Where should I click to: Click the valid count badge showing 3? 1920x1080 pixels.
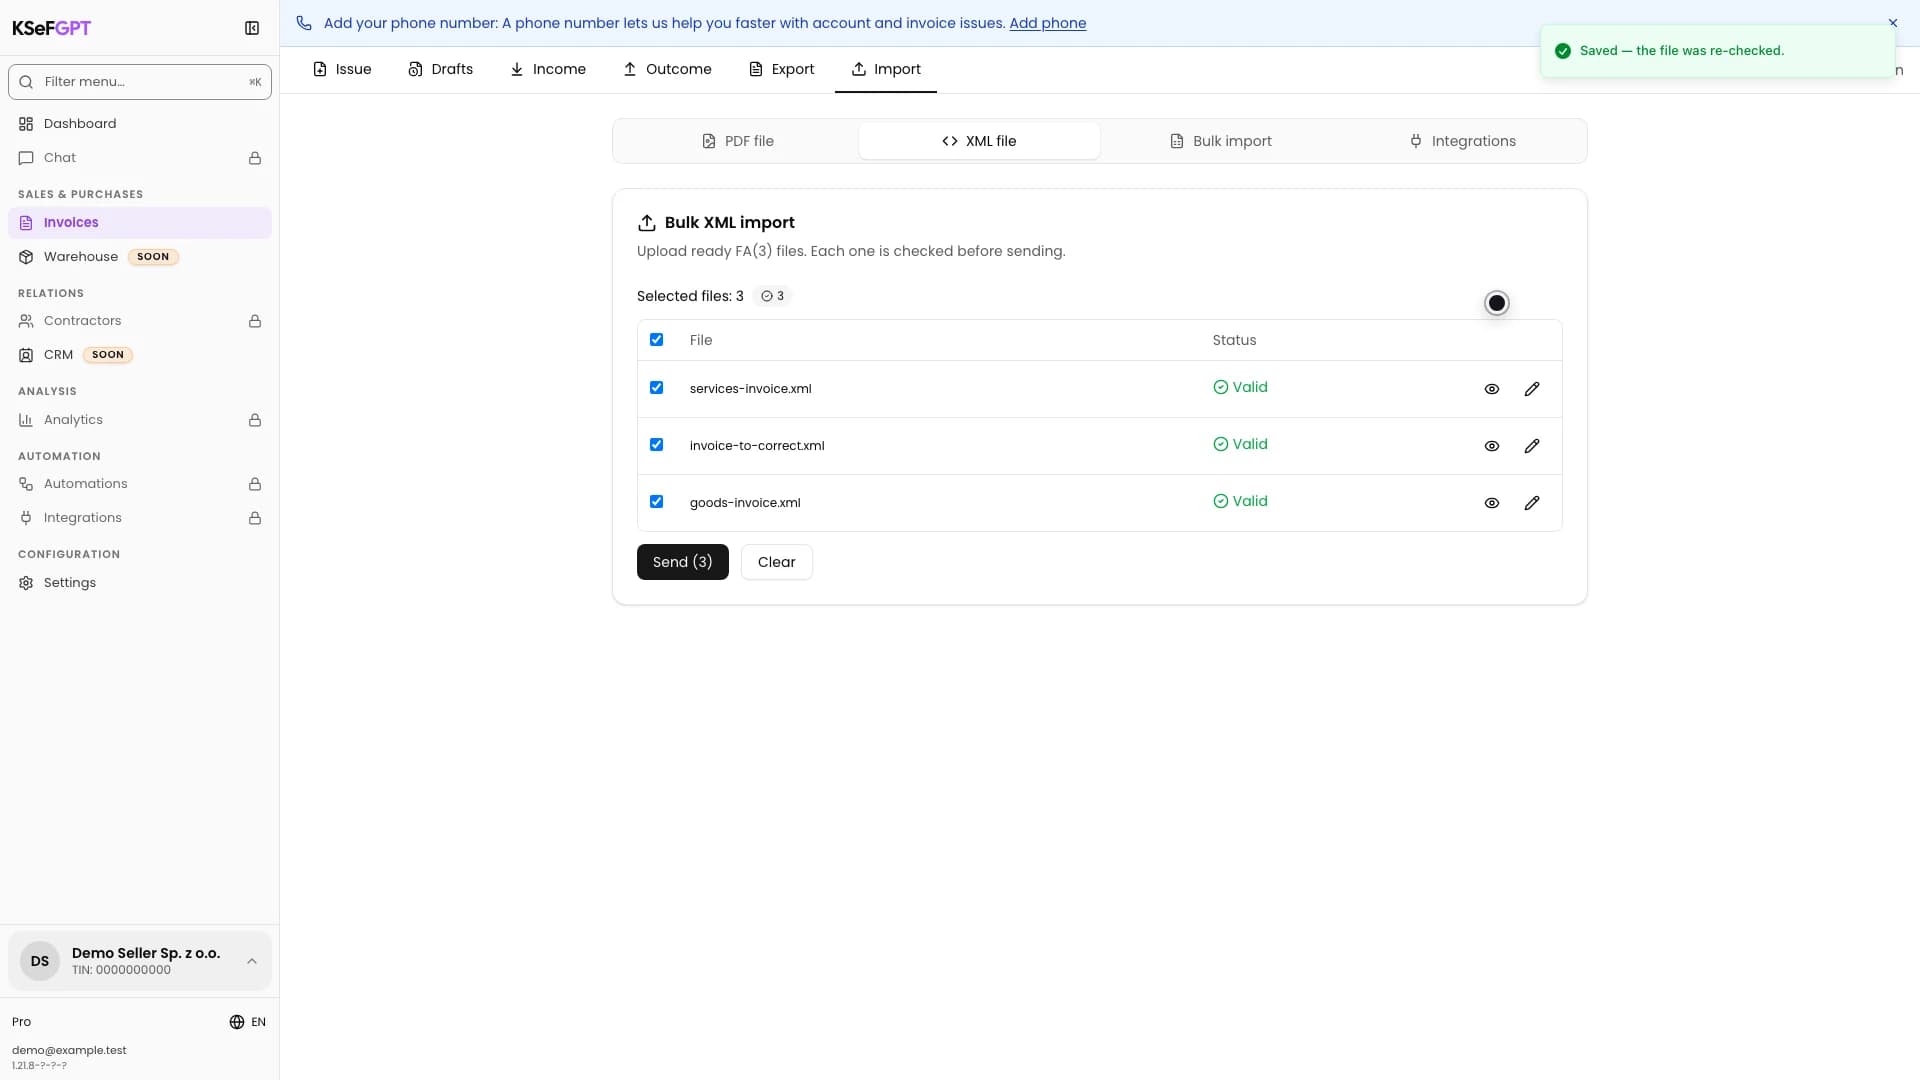coord(772,296)
